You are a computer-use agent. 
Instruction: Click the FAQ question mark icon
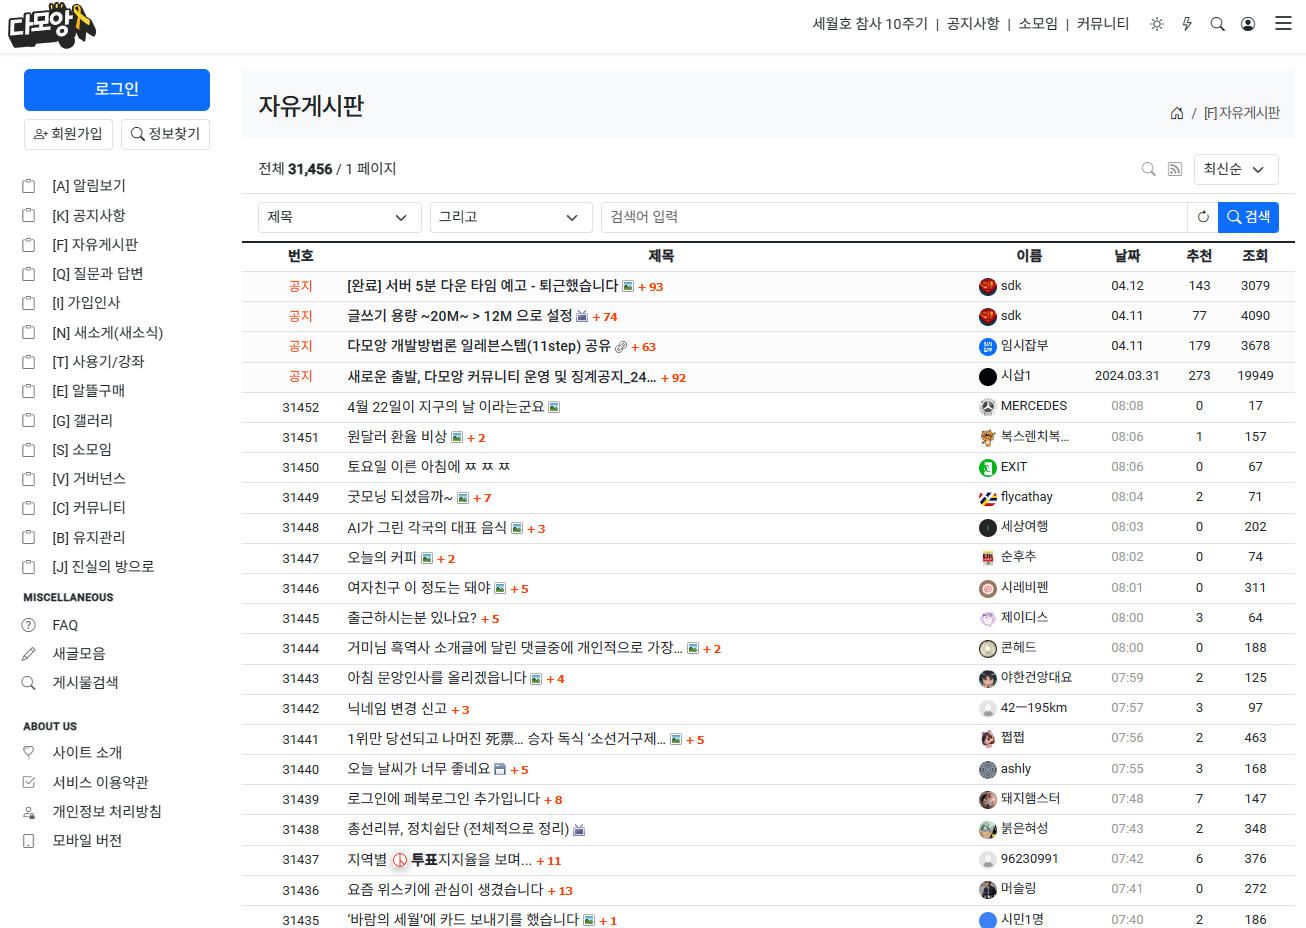29,625
